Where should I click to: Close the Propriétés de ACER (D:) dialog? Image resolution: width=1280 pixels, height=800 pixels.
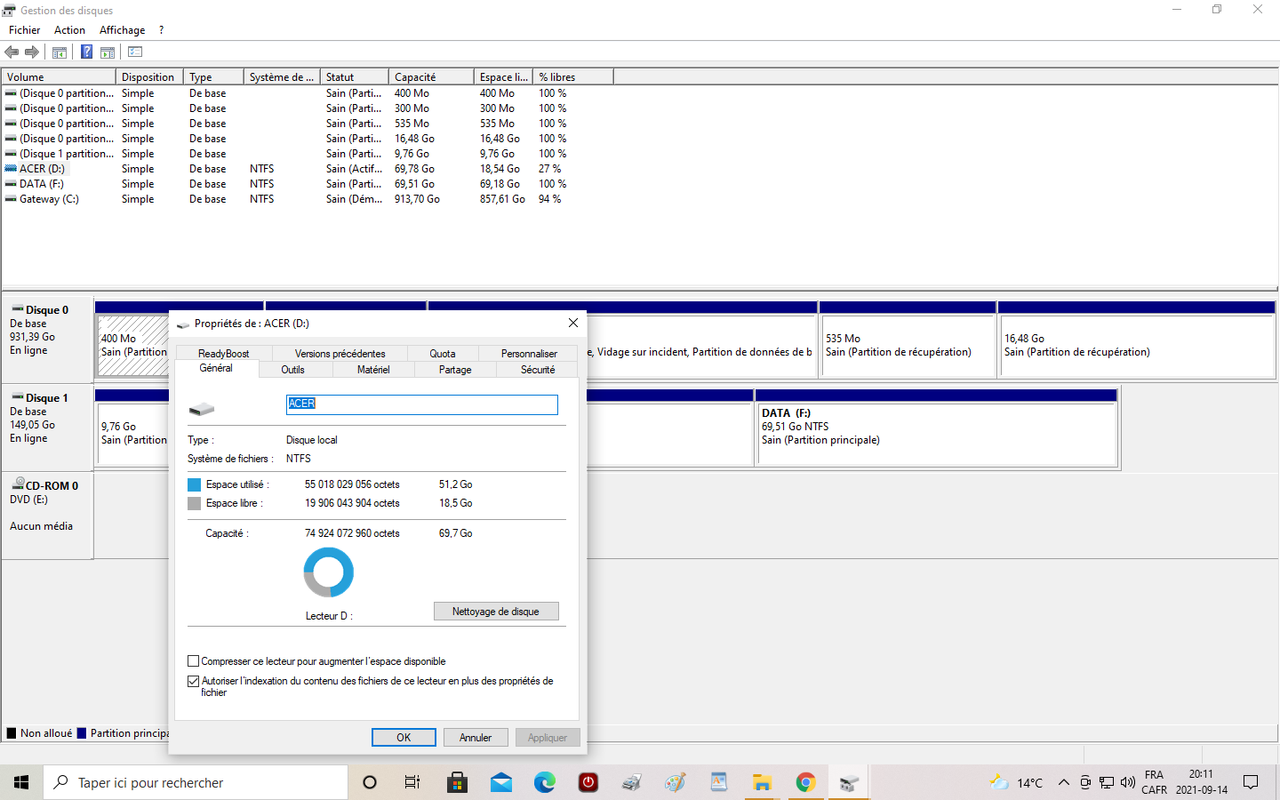[x=573, y=323]
